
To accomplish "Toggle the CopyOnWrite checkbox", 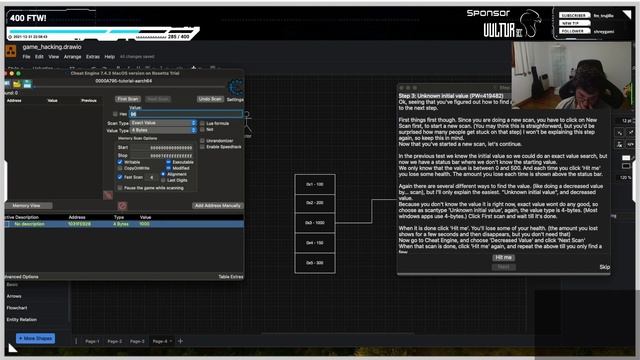I will click(x=120, y=168).
